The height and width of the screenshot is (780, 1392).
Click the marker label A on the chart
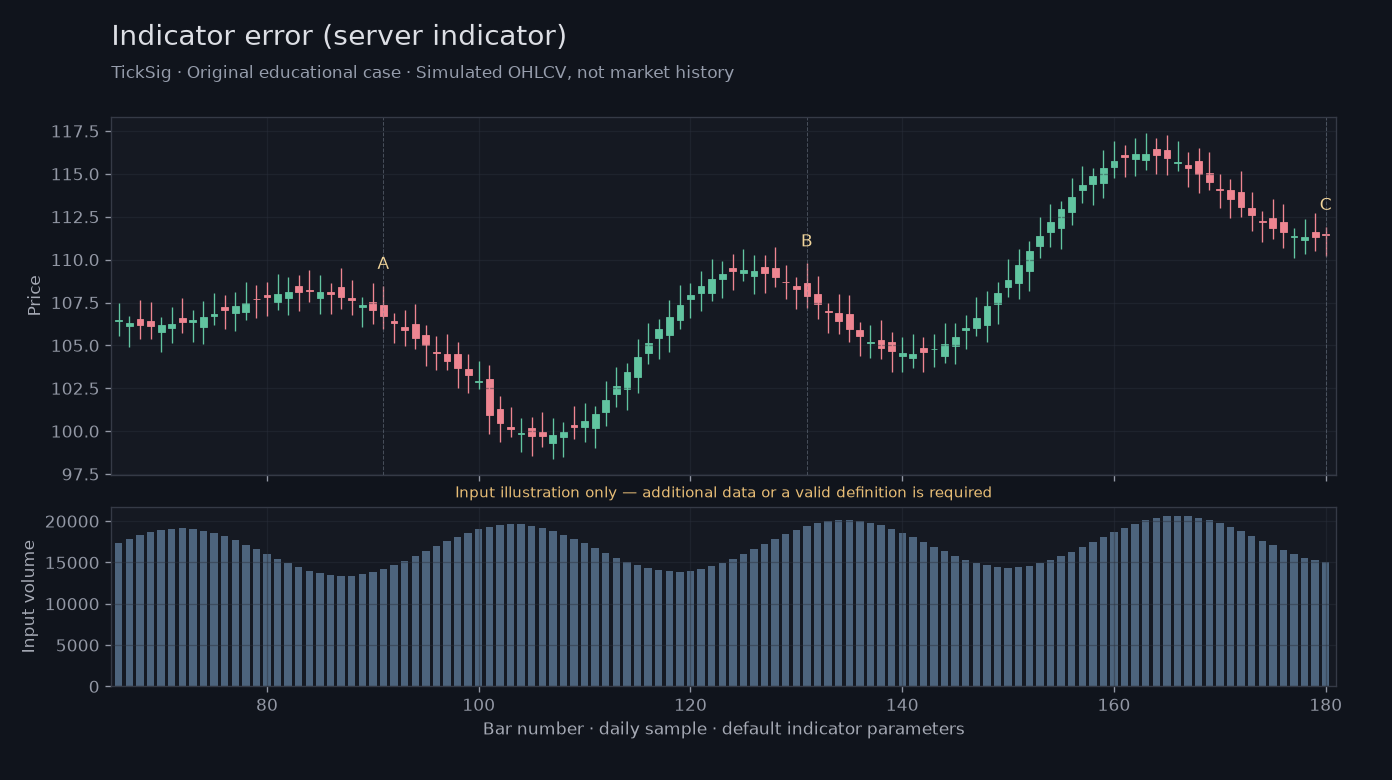[383, 264]
